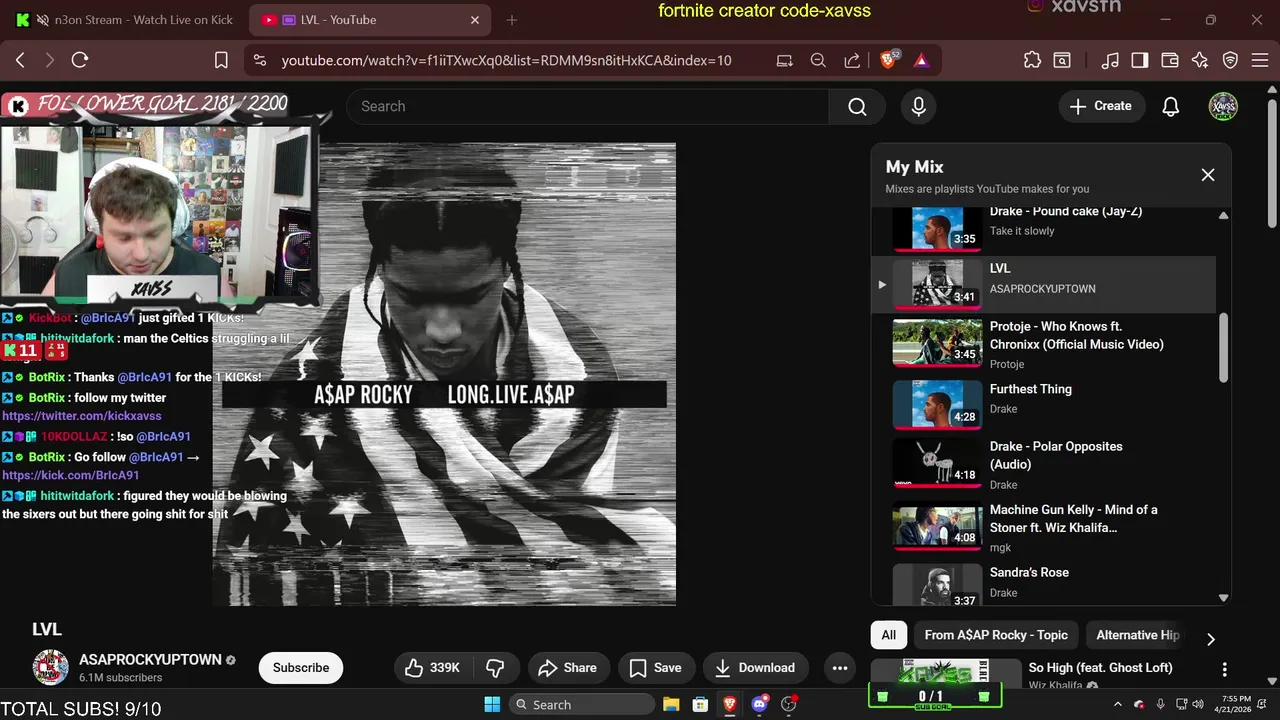
Task: Open options for So High (feat. Ghost Loft)
Action: click(x=1224, y=669)
